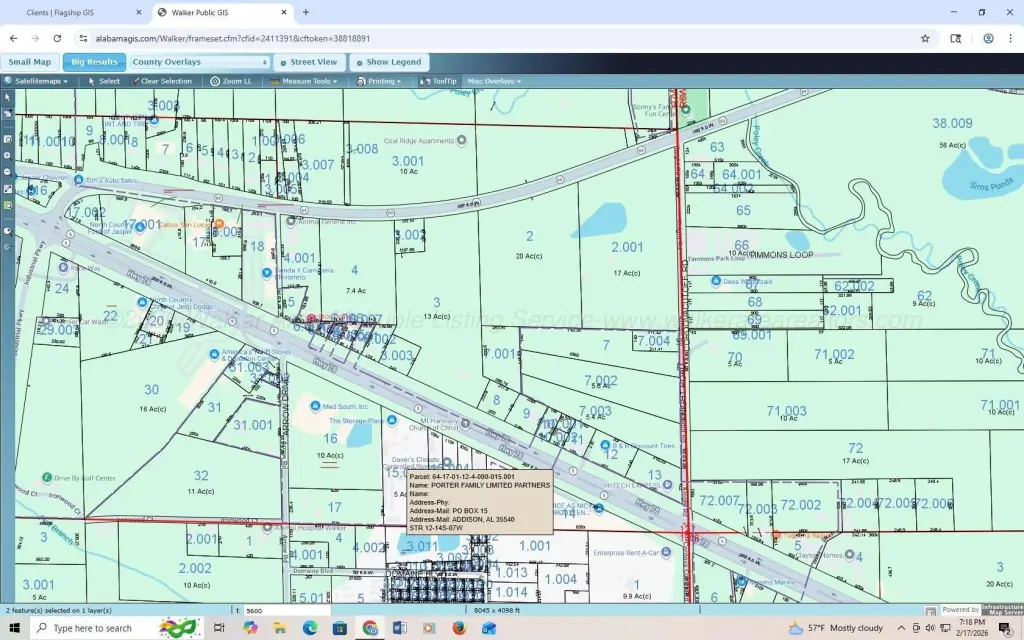This screenshot has height=640, width=1024.
Task: Select the arrow pointer tool in left sidebar
Action: [7, 97]
